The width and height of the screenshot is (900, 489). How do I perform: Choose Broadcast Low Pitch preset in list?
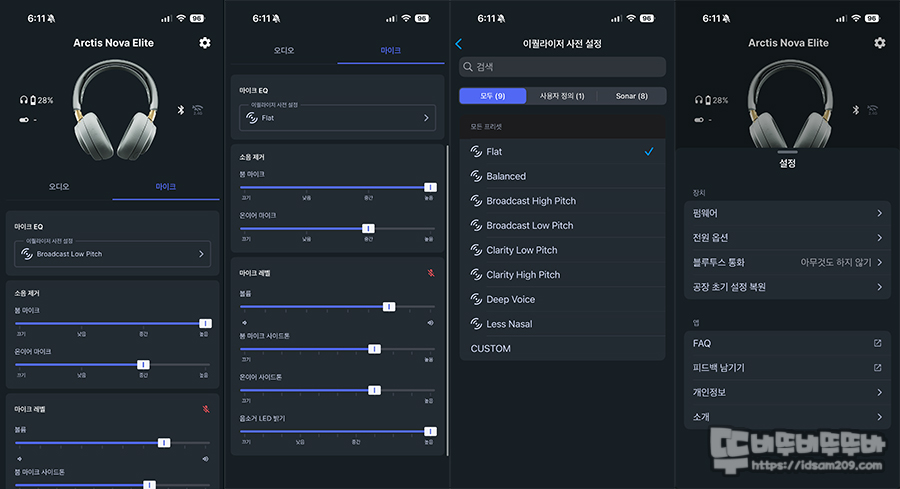pos(562,226)
